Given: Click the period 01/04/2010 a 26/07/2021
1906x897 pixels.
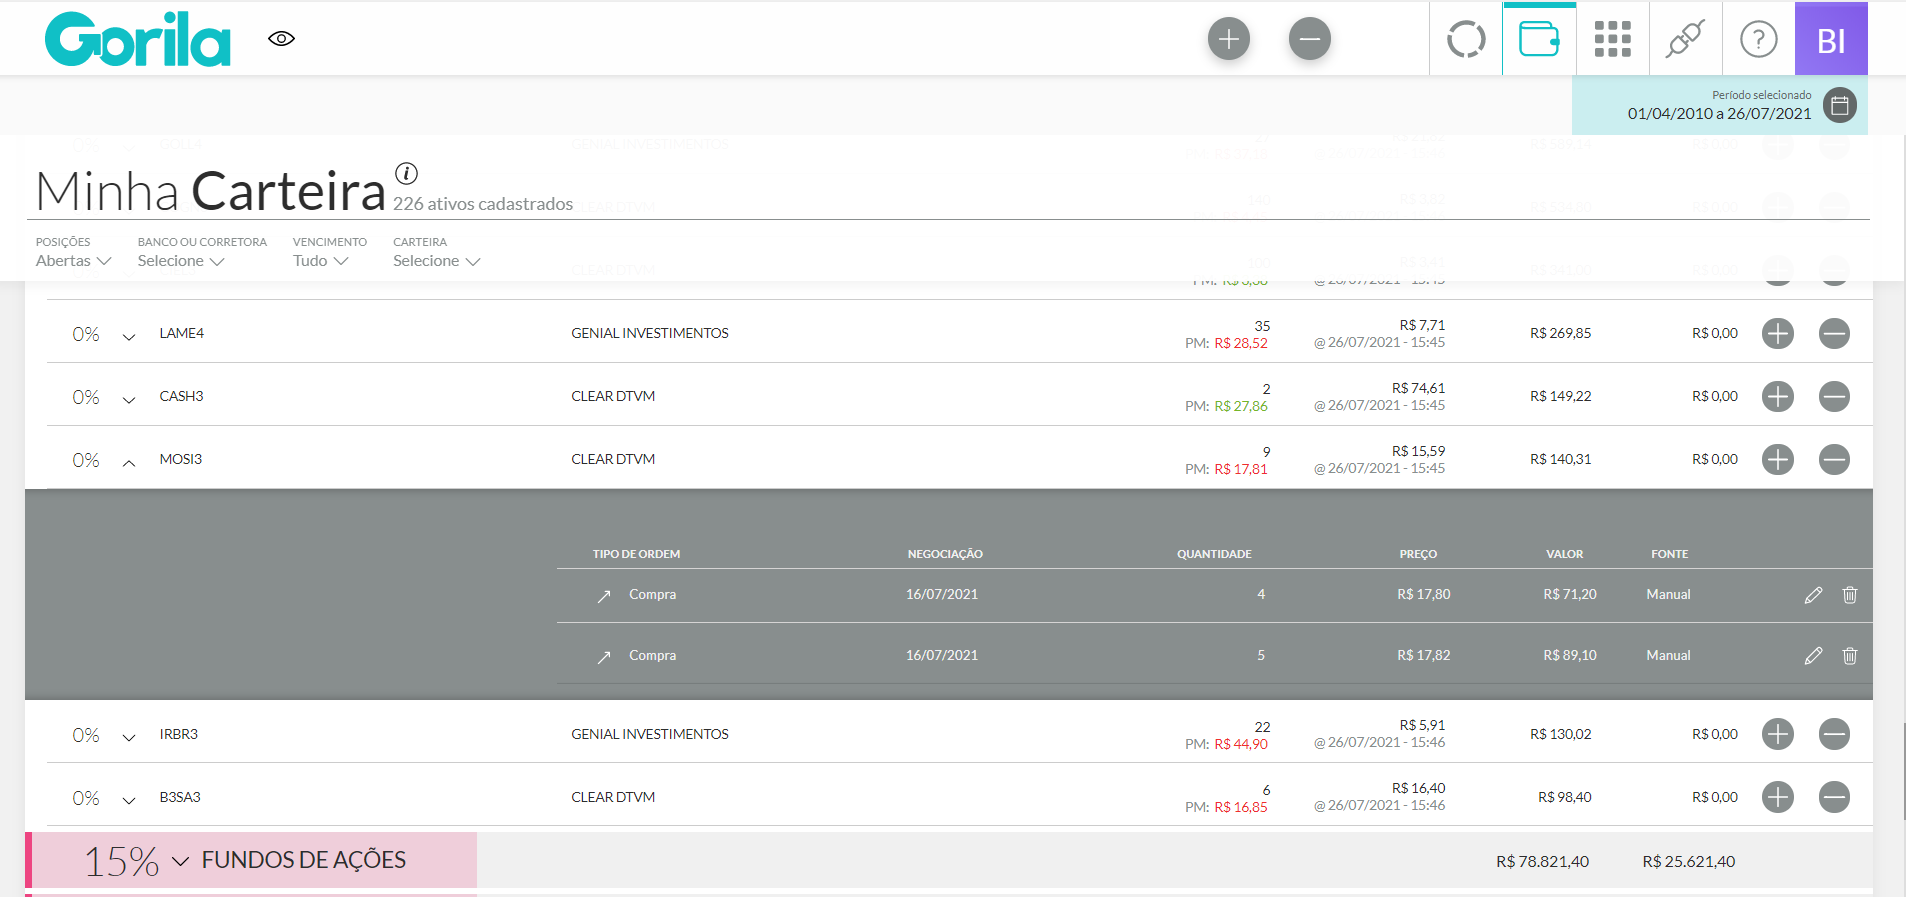Looking at the screenshot, I should (x=1719, y=114).
